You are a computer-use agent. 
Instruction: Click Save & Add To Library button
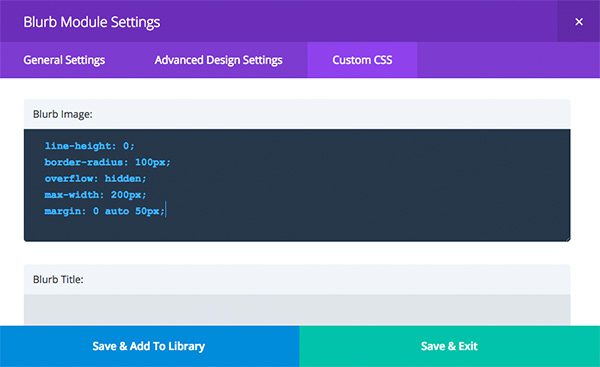pyautogui.click(x=149, y=346)
